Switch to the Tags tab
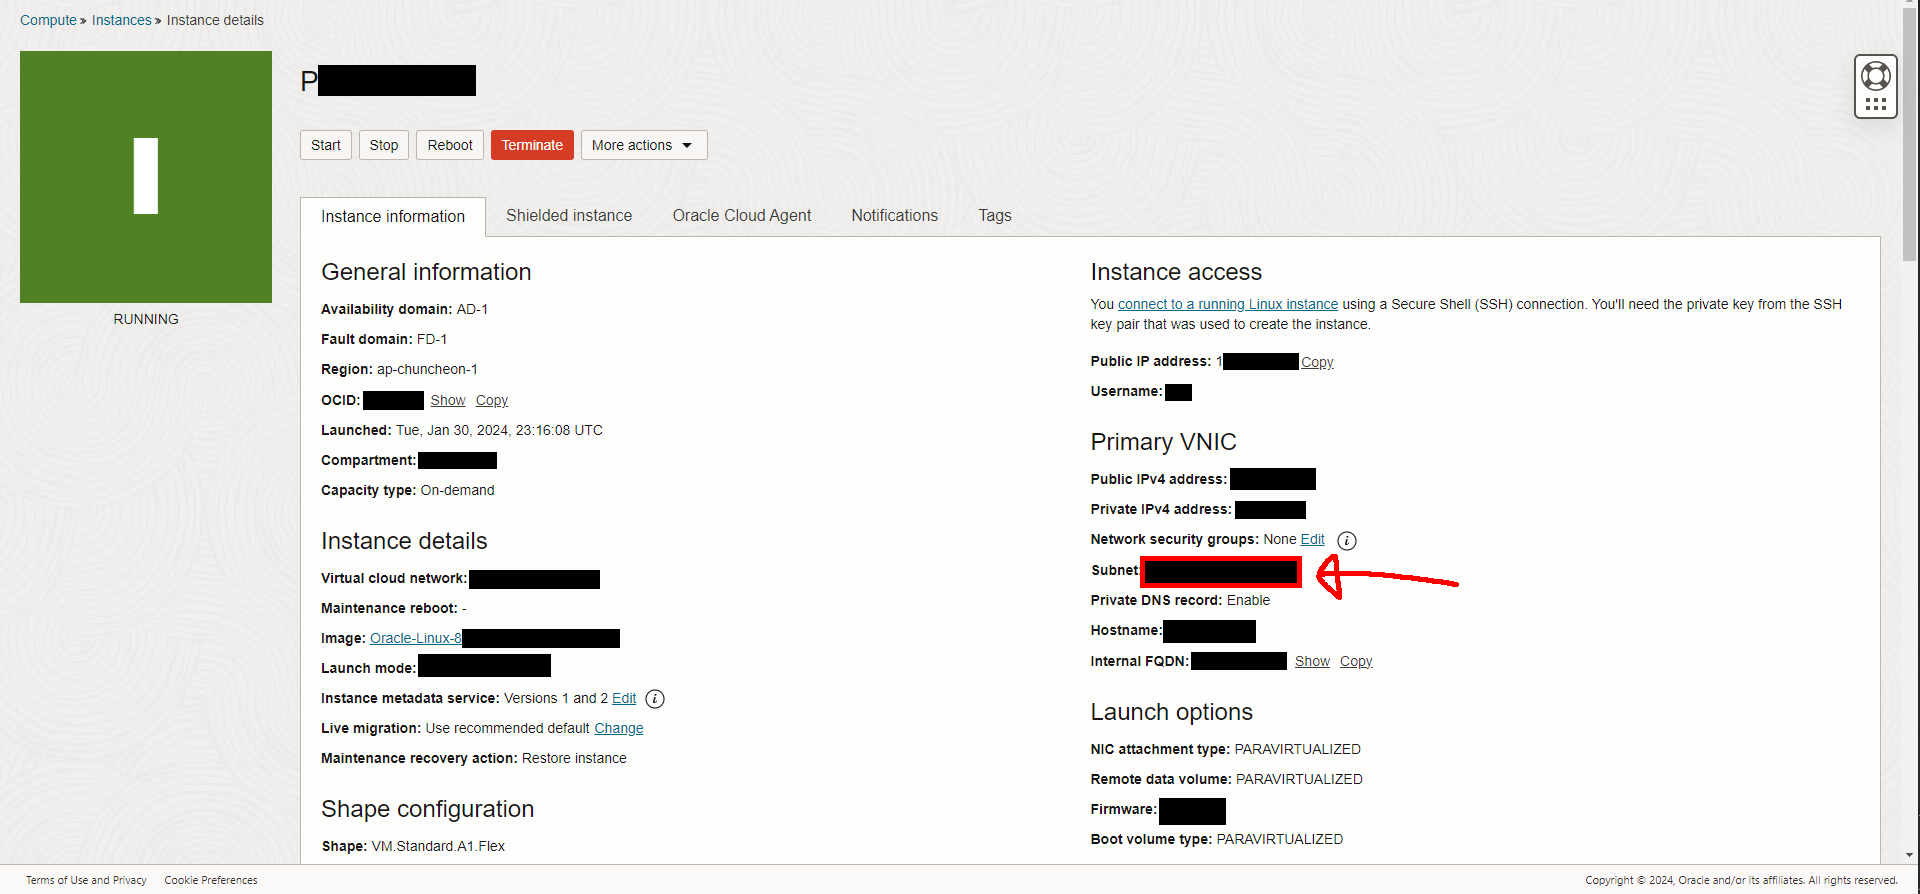This screenshot has height=894, width=1920. point(995,216)
